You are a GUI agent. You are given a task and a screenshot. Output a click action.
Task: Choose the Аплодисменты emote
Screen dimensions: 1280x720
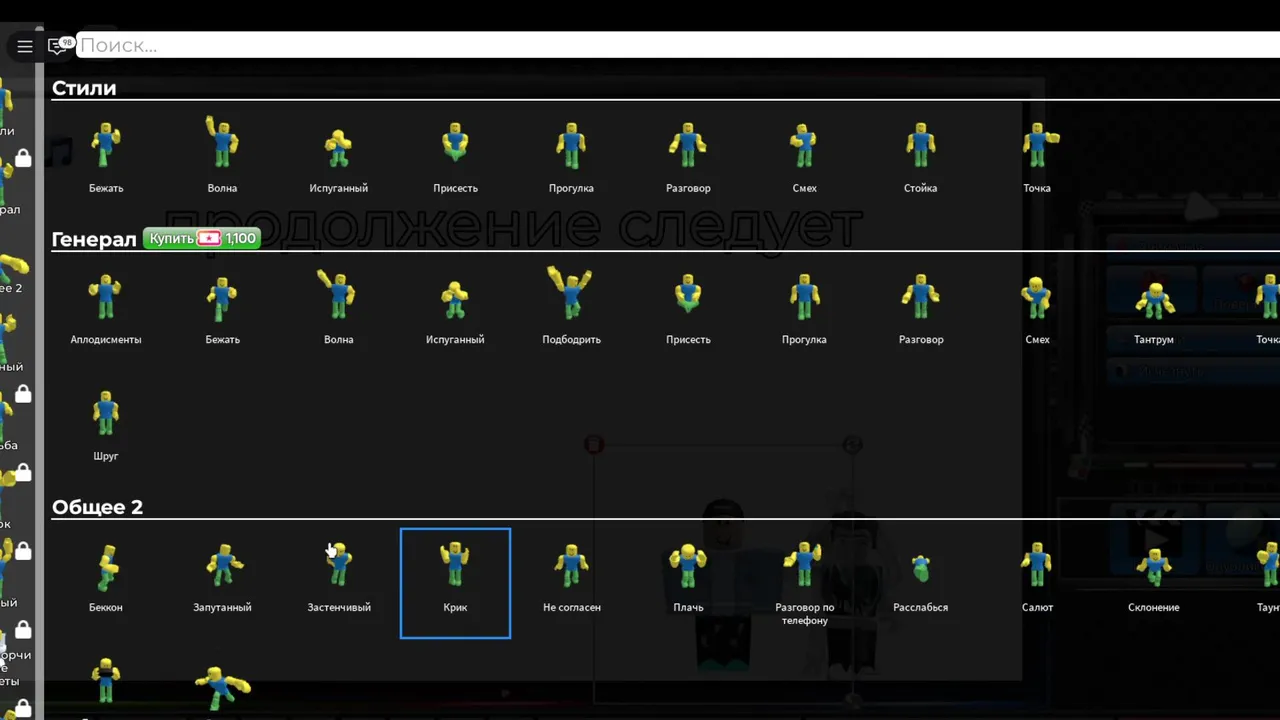pos(106,306)
